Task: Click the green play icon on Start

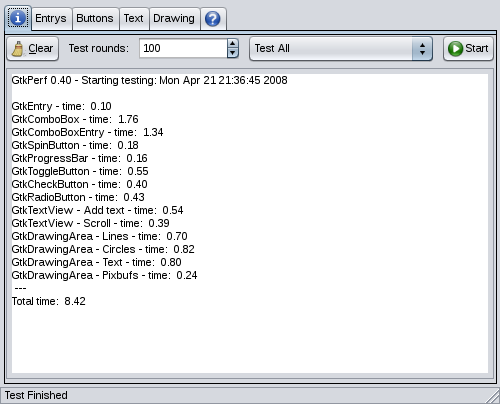Action: (x=455, y=49)
